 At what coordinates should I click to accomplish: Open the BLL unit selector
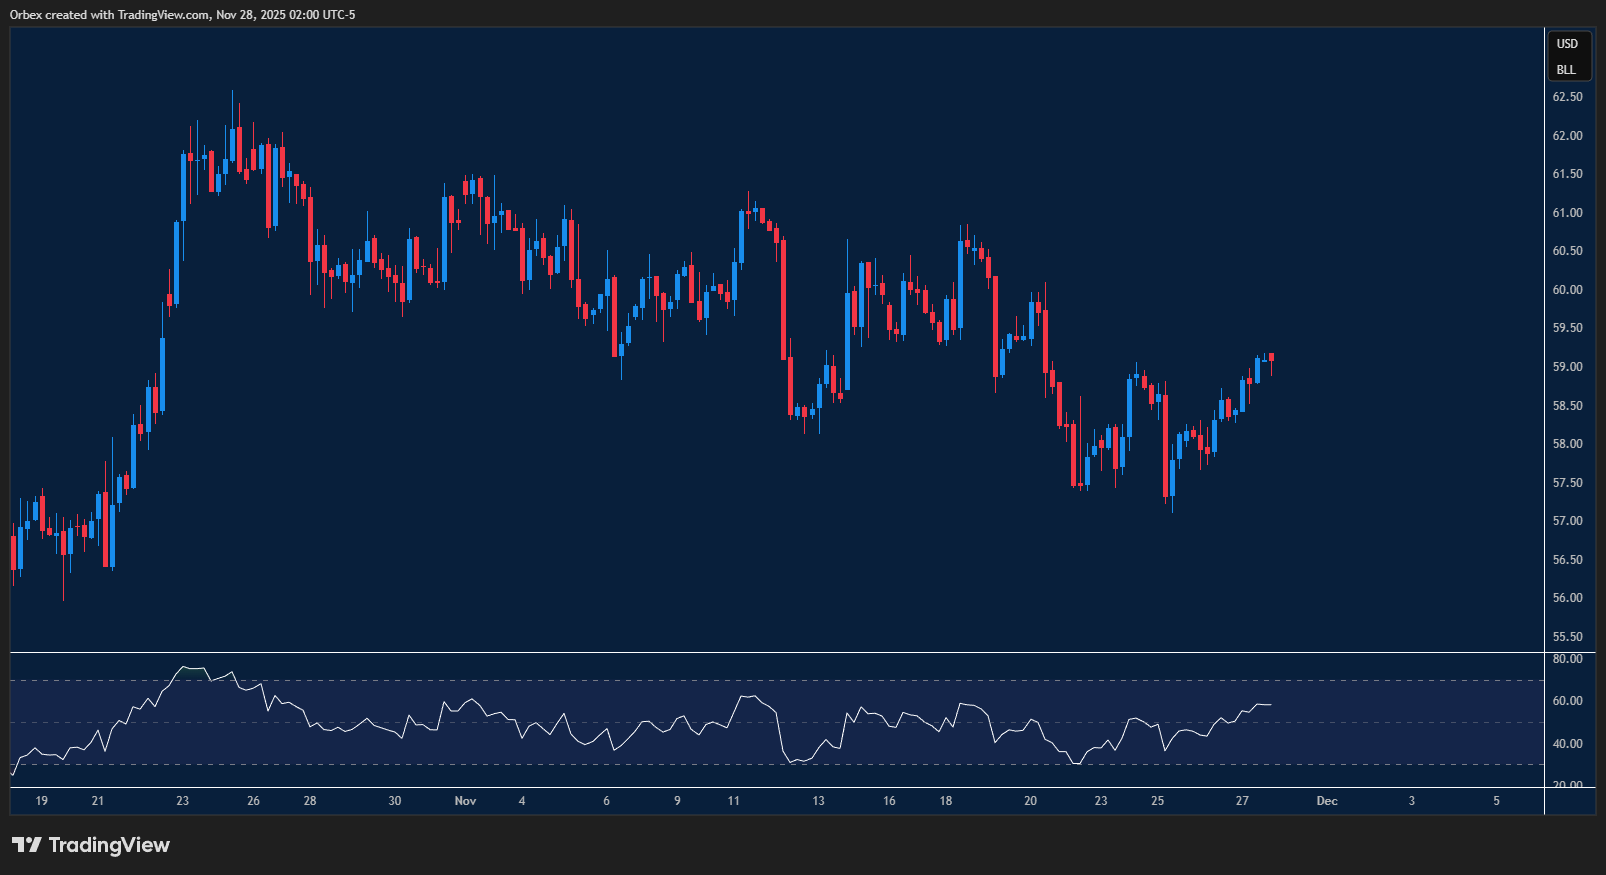1566,70
